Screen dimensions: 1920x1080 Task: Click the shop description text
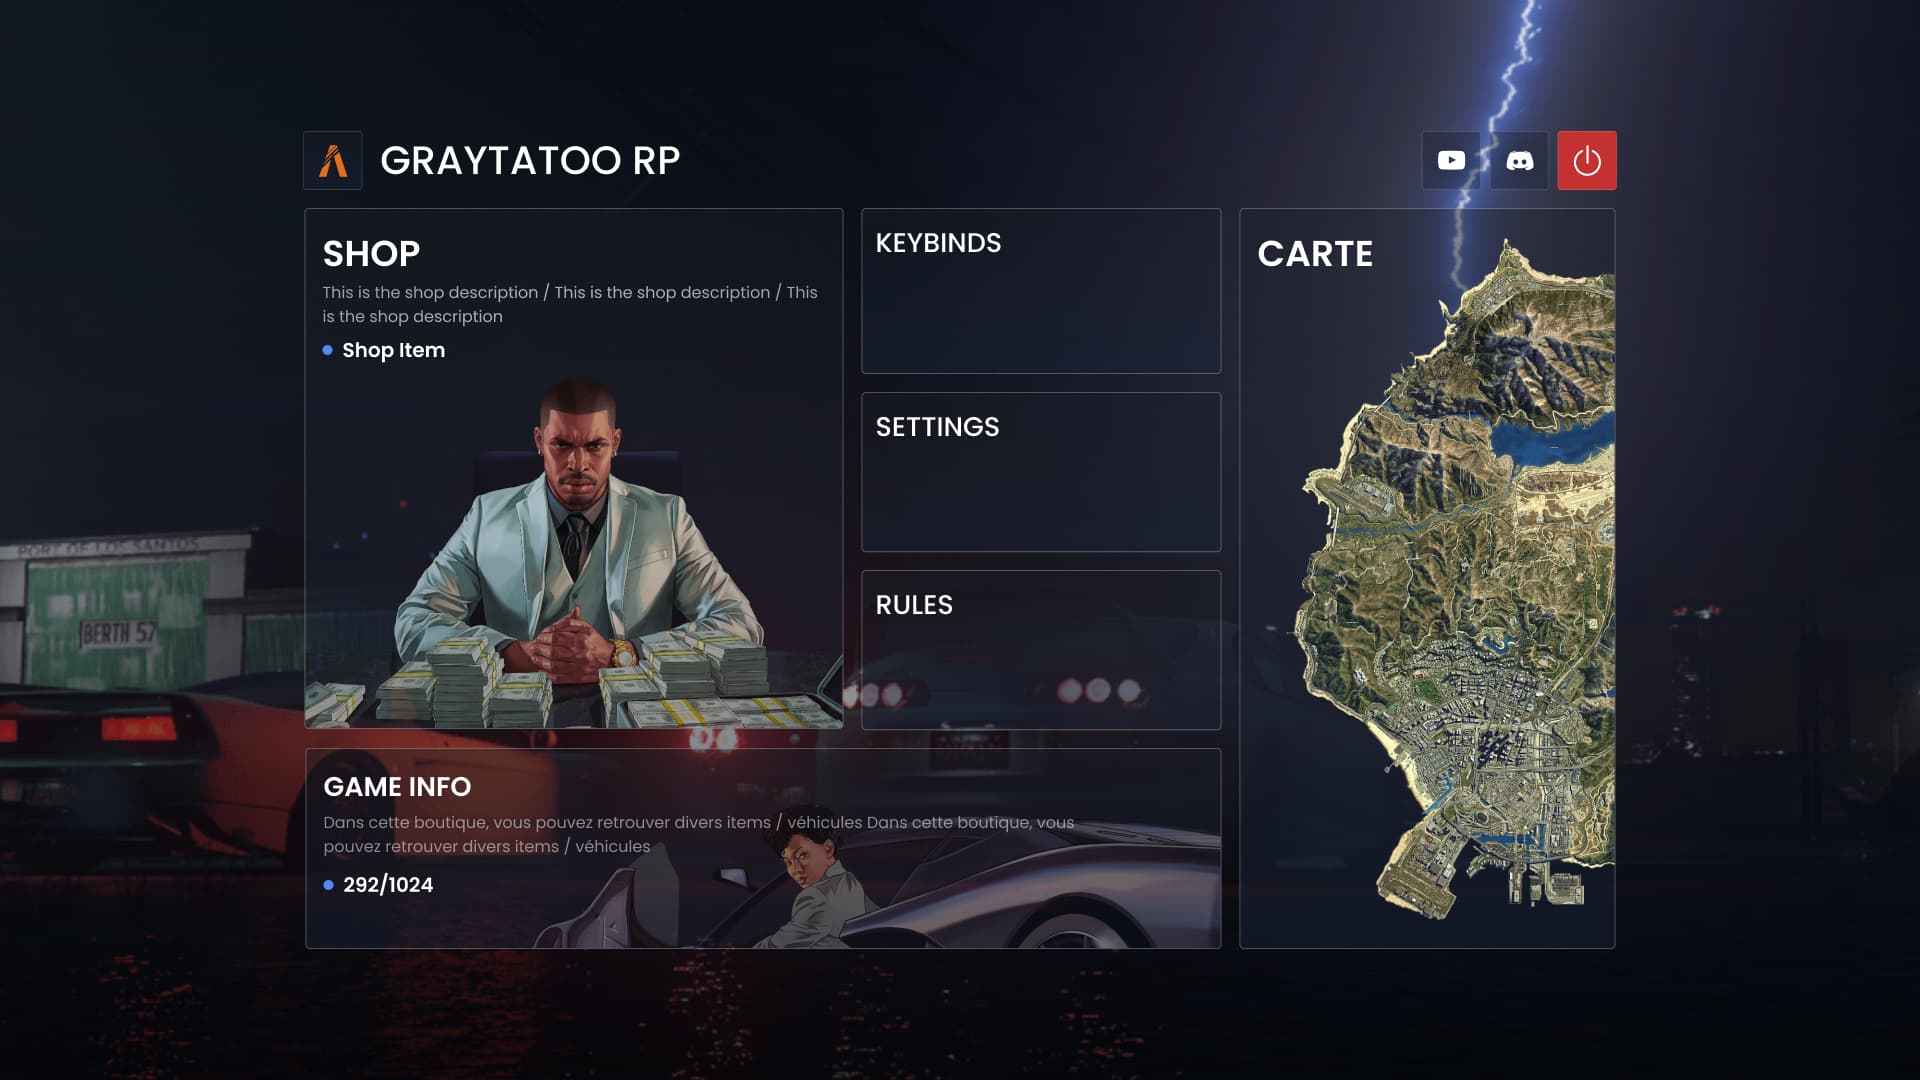570,304
